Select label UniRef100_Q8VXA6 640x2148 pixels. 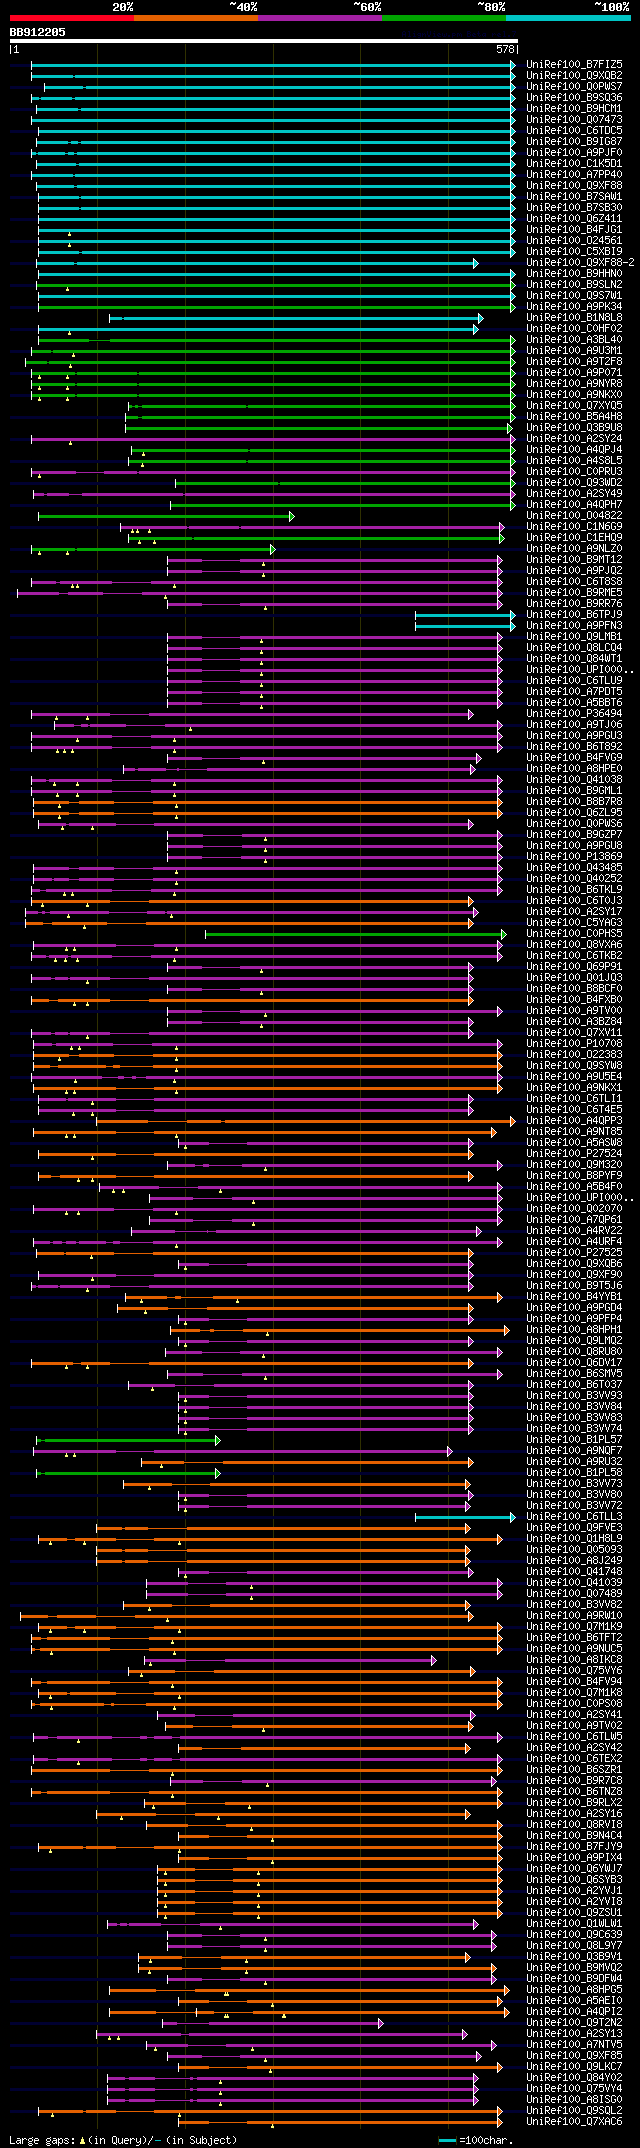pos(574,944)
